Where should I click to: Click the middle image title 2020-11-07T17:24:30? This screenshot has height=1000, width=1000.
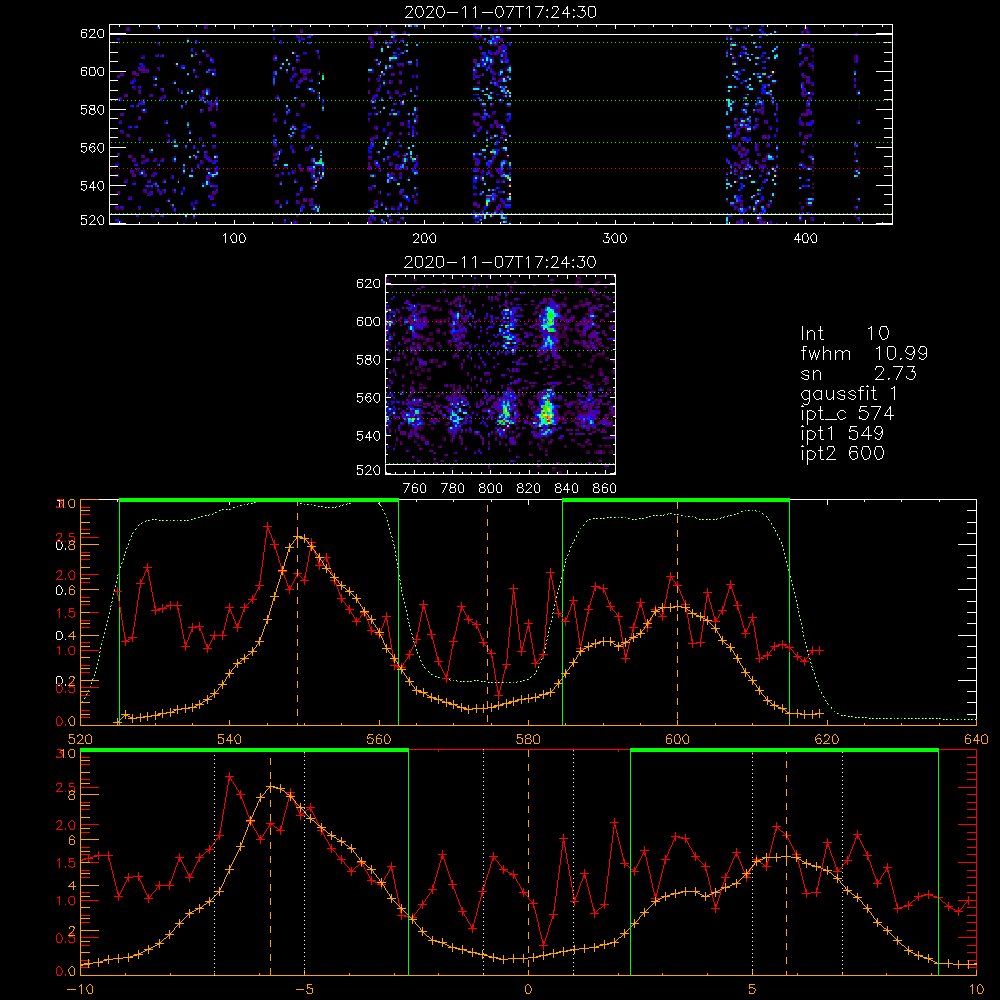pyautogui.click(x=501, y=262)
